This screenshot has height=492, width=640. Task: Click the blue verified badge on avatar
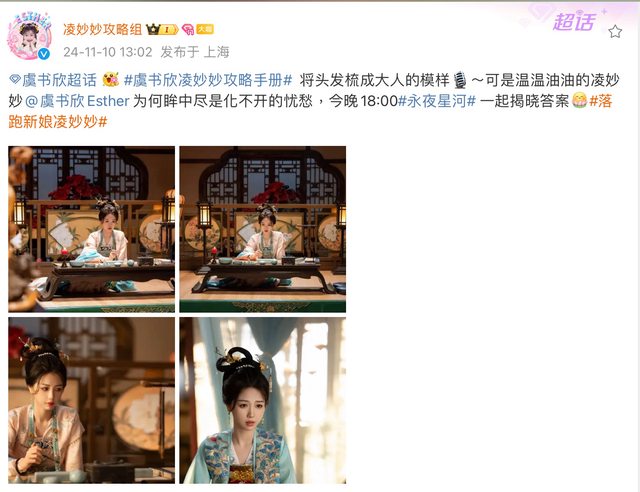(44, 53)
